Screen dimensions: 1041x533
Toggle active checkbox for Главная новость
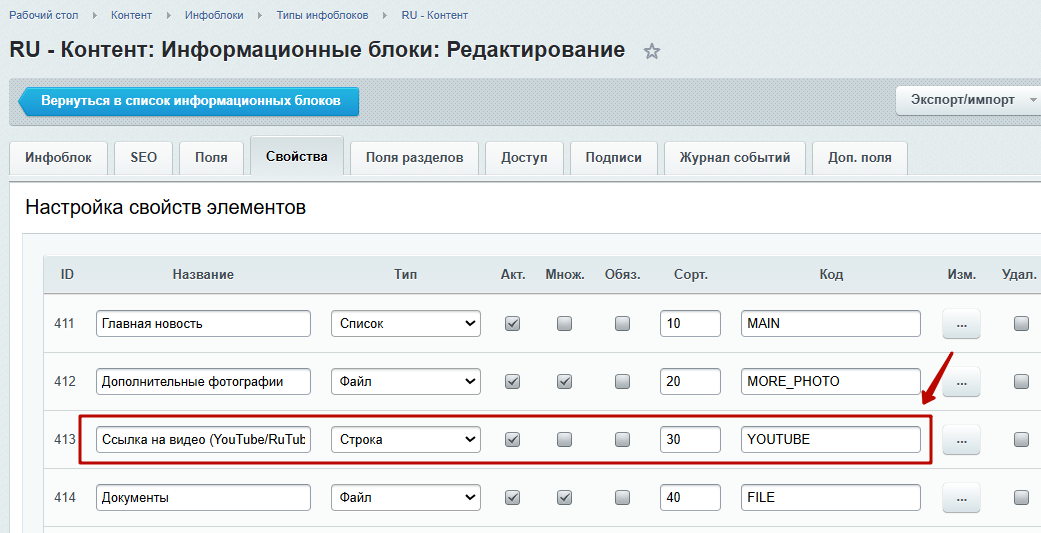tap(513, 324)
